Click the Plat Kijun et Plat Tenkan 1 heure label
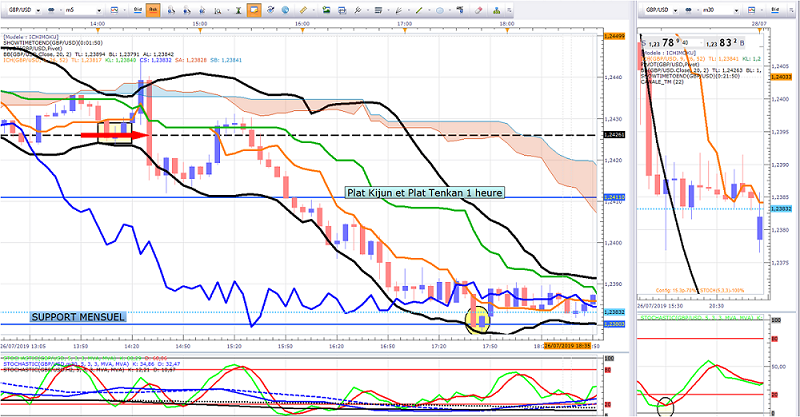Image resolution: width=800 pixels, height=417 pixels. [424, 192]
